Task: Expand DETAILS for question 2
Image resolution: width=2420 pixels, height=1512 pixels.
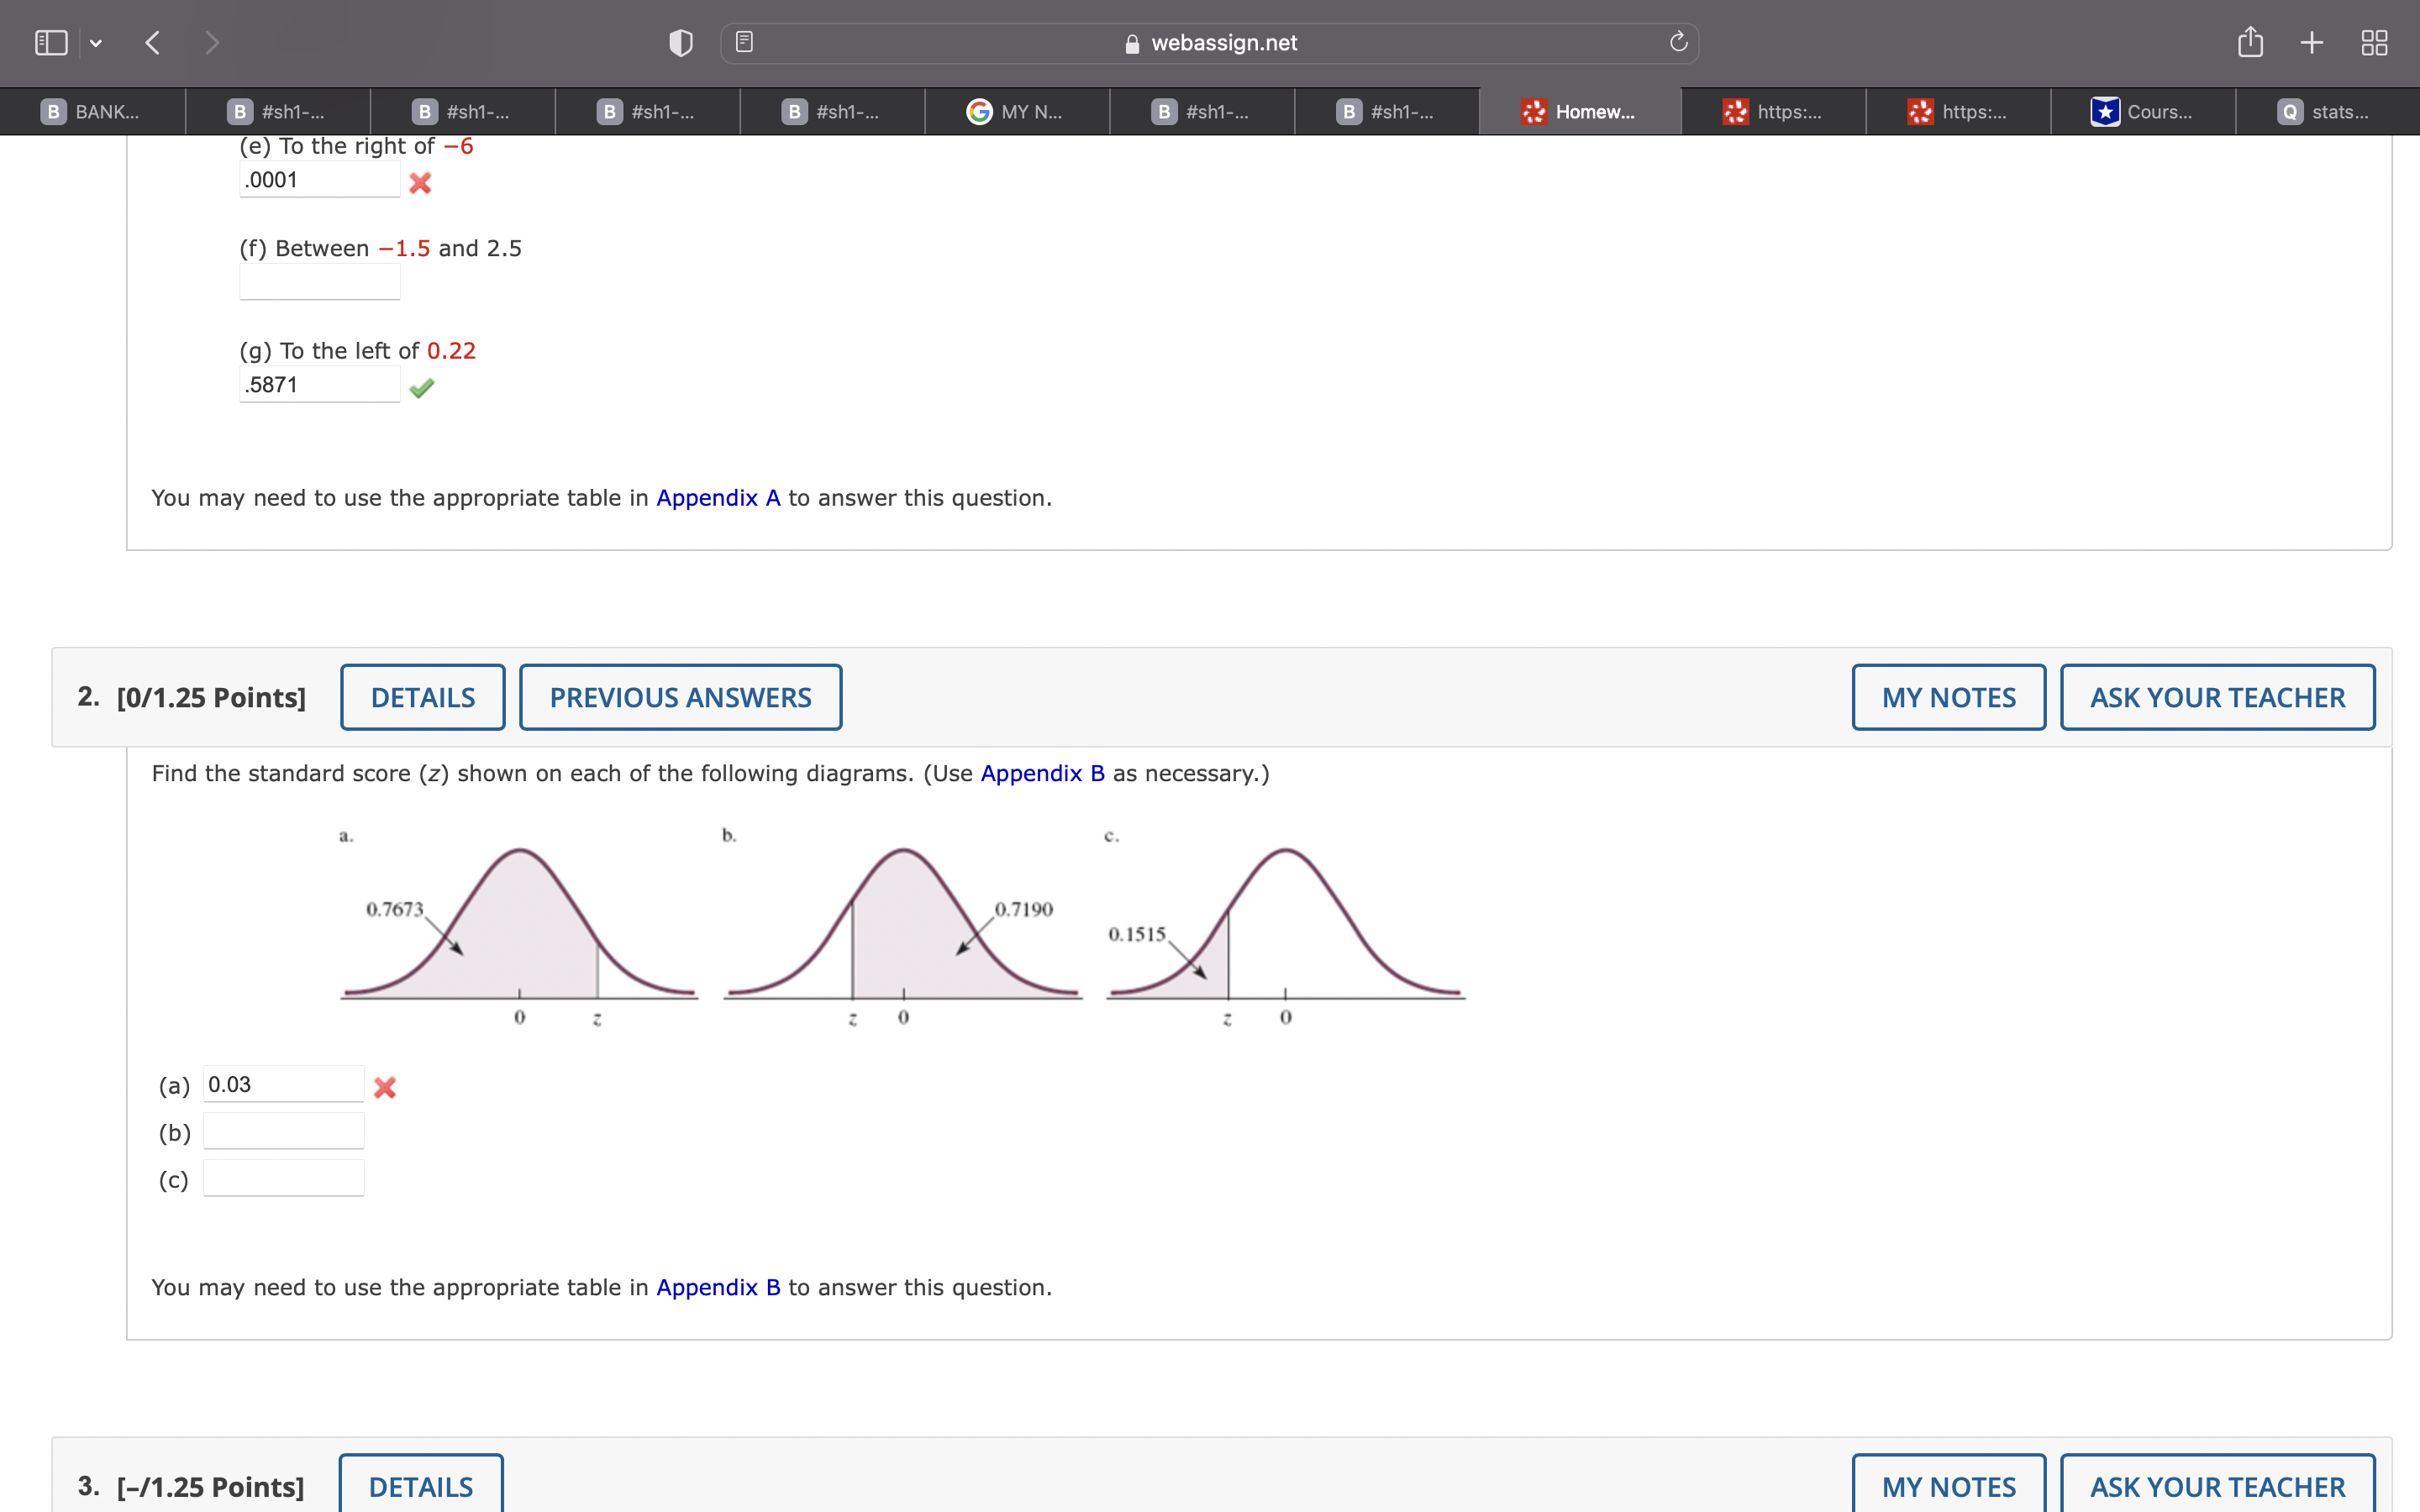Action: pyautogui.click(x=422, y=697)
